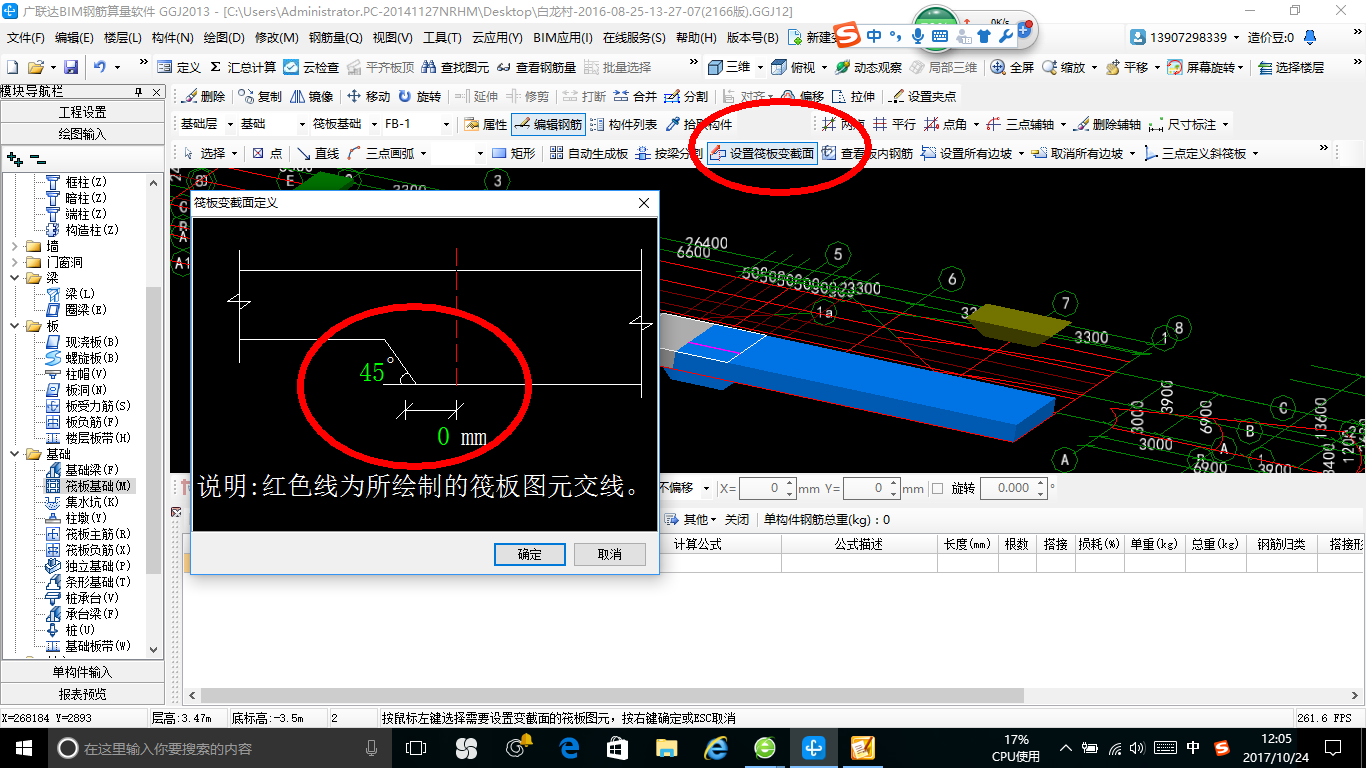1366x768 pixels.
Task: Open the 三点画弧 arc dropdown arrow
Action: [424, 153]
